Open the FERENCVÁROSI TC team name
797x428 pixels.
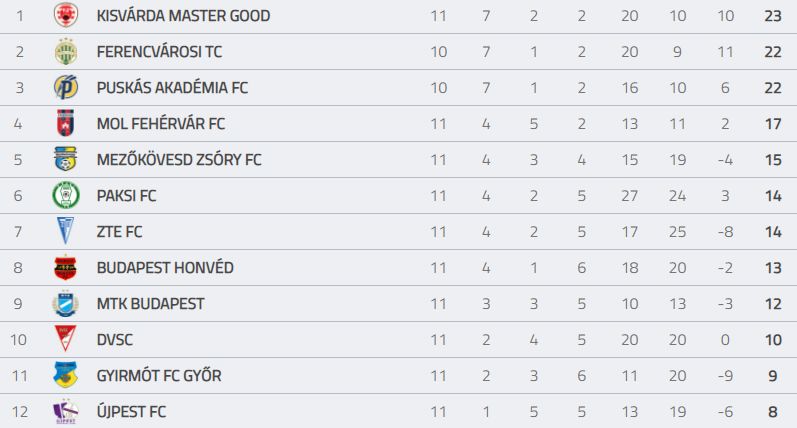coord(159,52)
